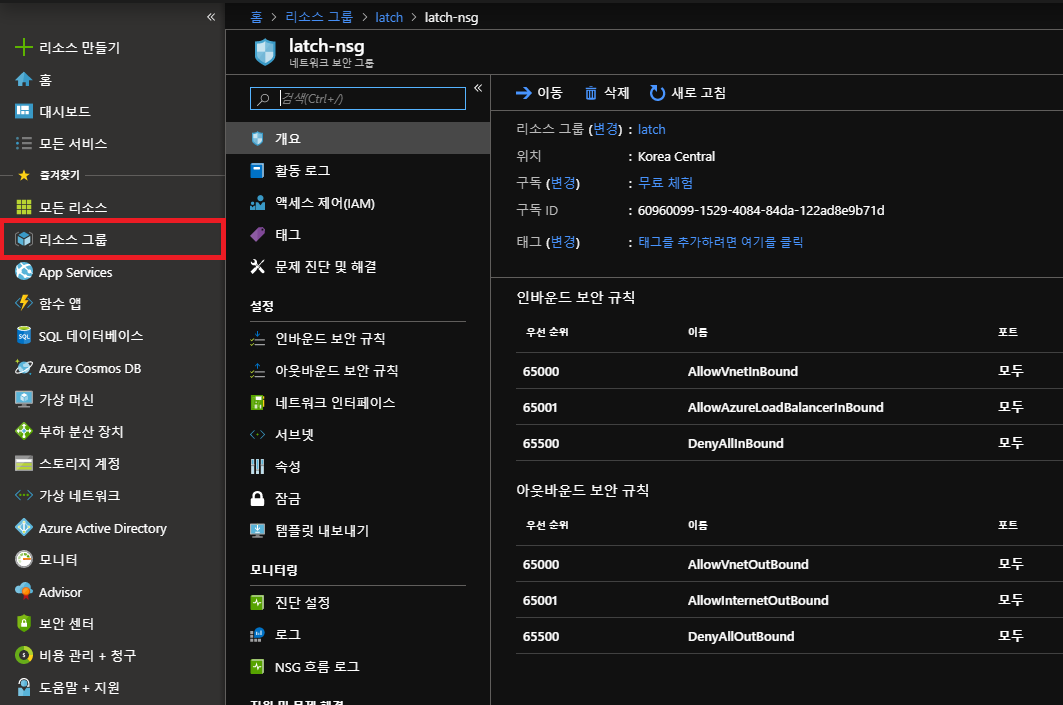Screen dimensions: 1063x705
Task: Click 변경 link next to 리소스 그룹
Action: 605,129
